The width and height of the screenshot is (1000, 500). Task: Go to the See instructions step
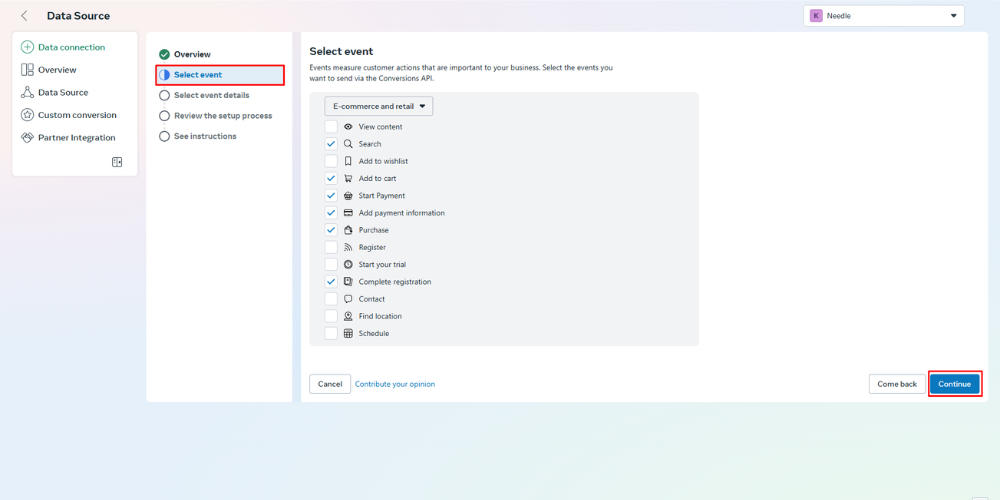(x=205, y=136)
